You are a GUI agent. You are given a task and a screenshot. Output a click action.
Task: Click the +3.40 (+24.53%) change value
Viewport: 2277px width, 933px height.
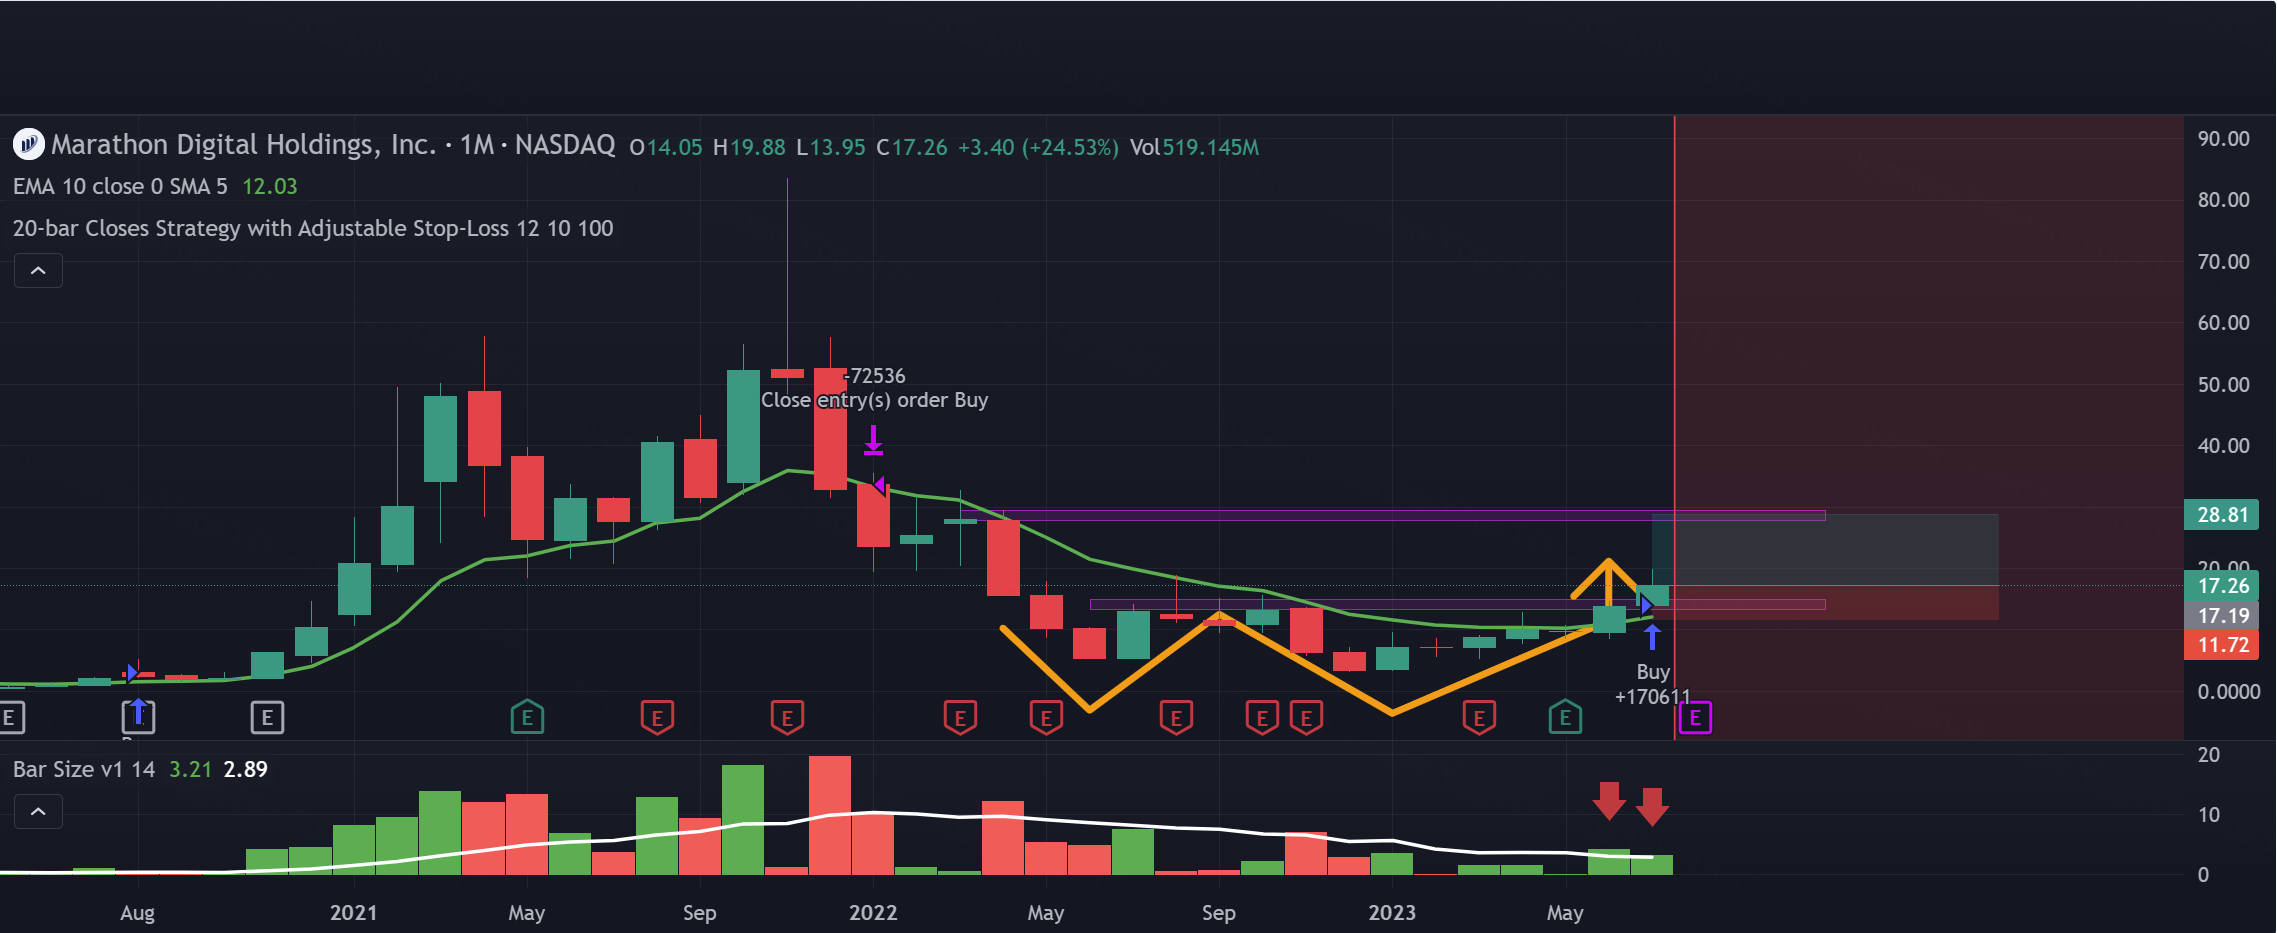tap(1038, 148)
